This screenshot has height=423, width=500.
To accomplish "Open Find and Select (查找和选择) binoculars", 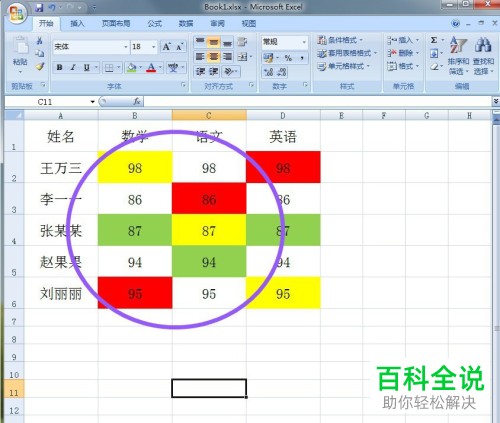I will pyautogui.click(x=483, y=56).
